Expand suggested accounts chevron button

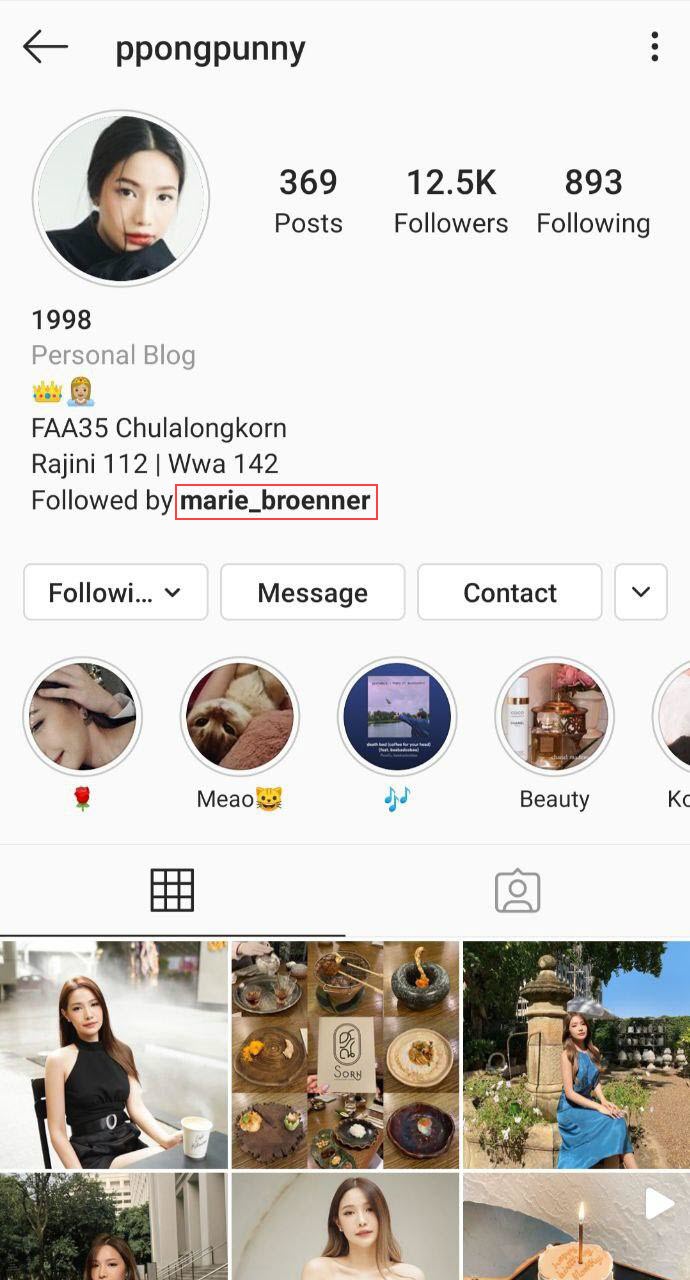point(641,592)
